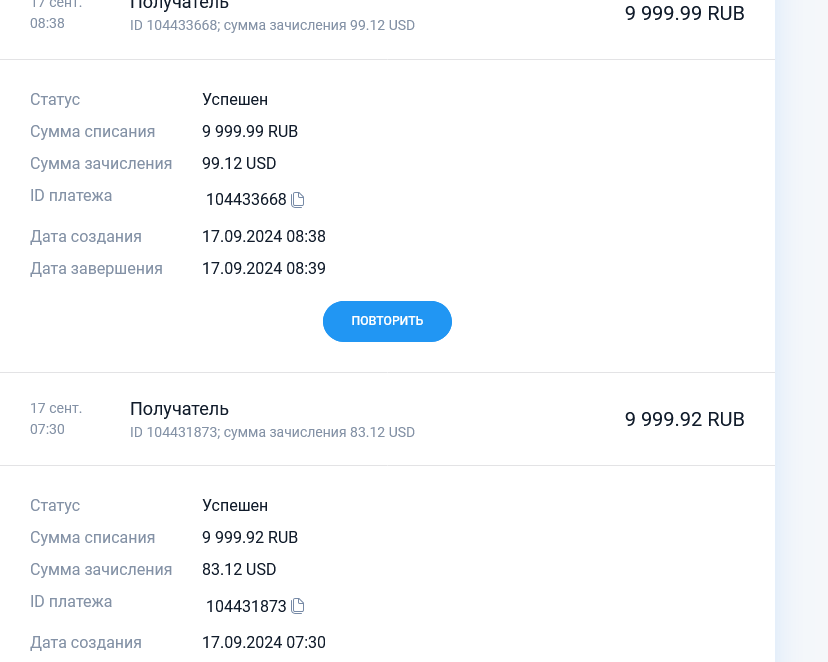This screenshot has height=662, width=828.
Task: Click completion date 17.09.2024 08:39
Action: (264, 268)
